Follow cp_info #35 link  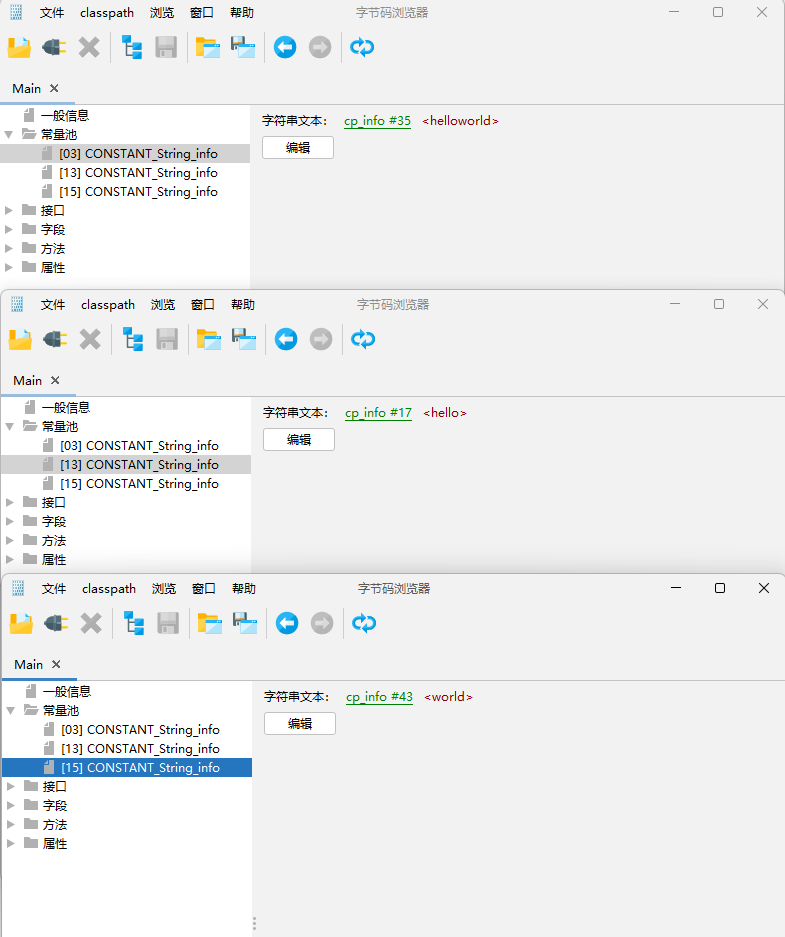click(x=378, y=121)
